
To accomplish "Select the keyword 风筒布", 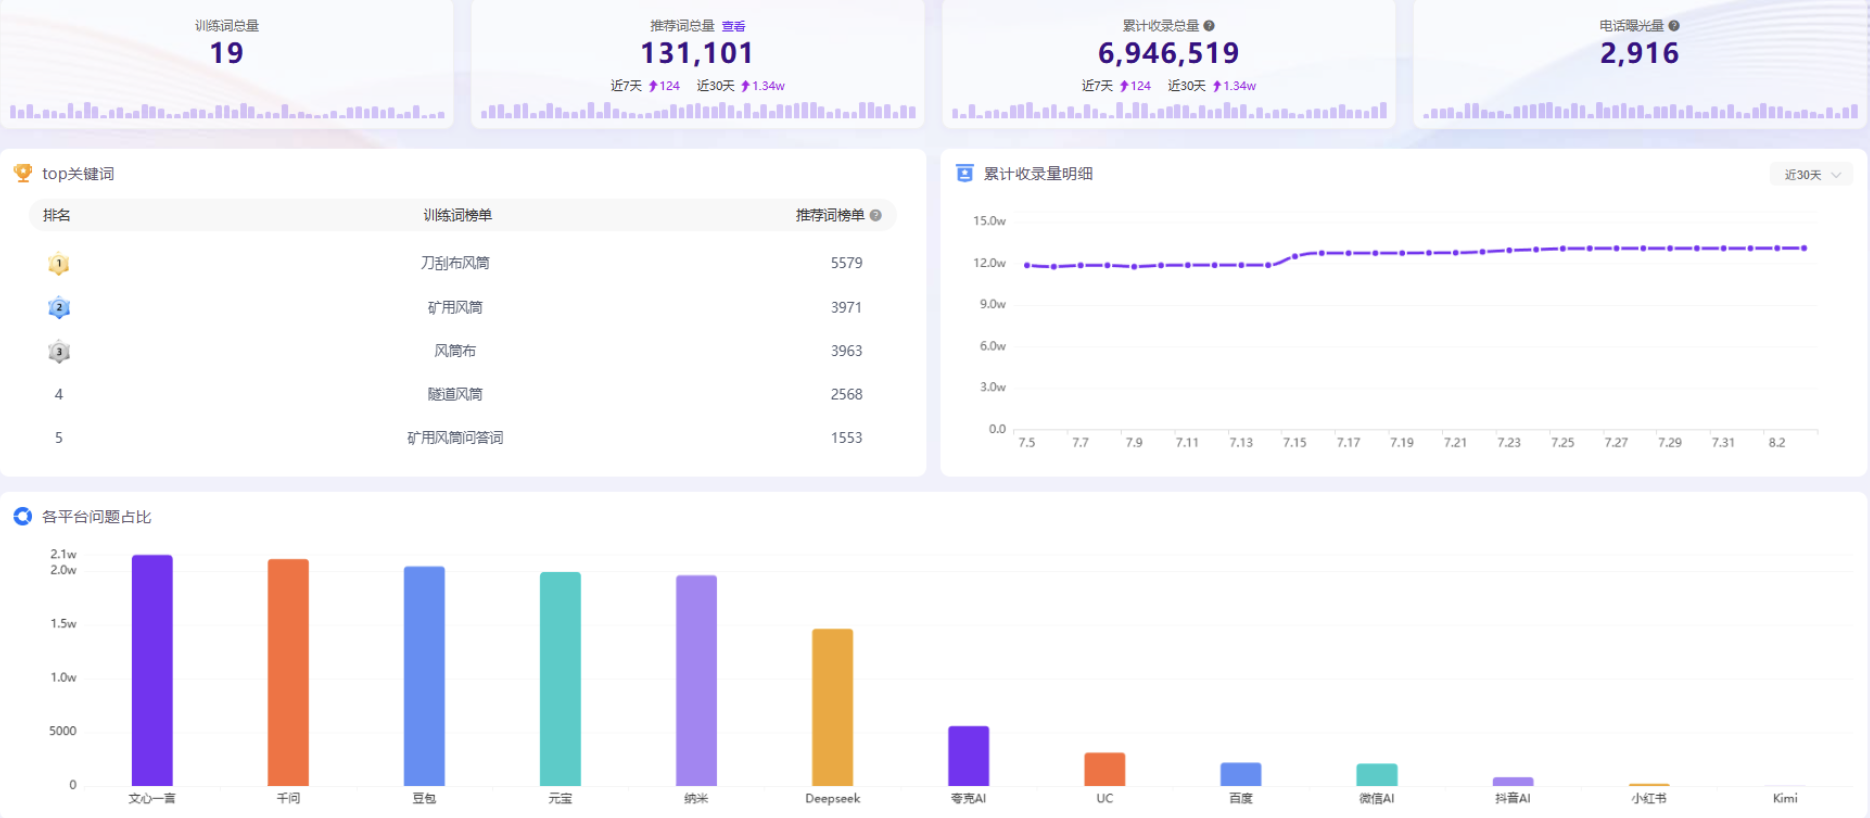I will pyautogui.click(x=455, y=351).
